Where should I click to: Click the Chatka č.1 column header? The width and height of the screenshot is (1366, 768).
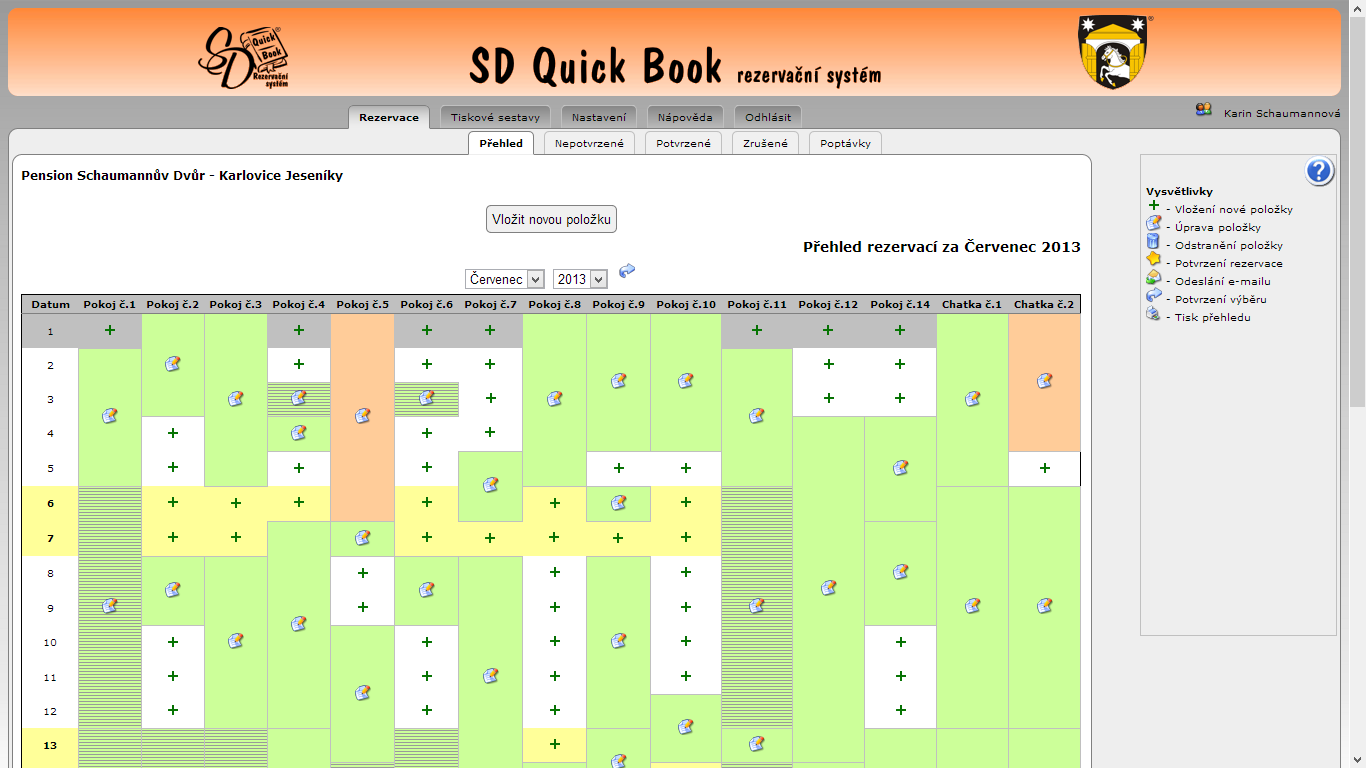pyautogui.click(x=973, y=304)
